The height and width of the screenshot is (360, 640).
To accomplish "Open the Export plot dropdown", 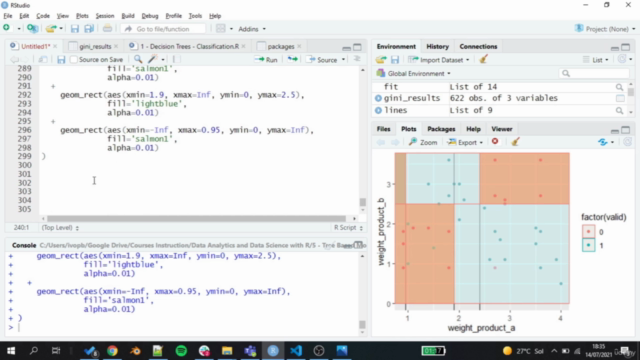I will 465,142.
